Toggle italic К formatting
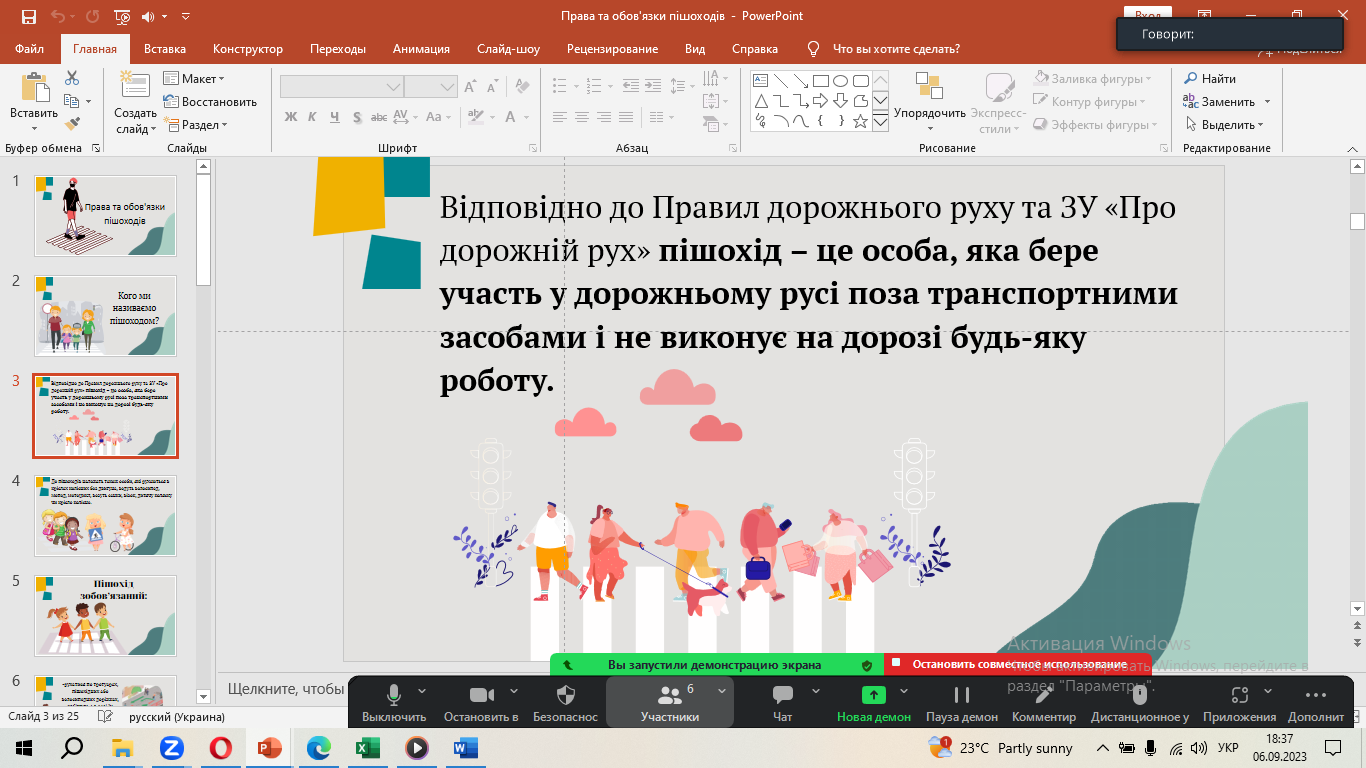Image resolution: width=1366 pixels, height=768 pixels. click(313, 117)
